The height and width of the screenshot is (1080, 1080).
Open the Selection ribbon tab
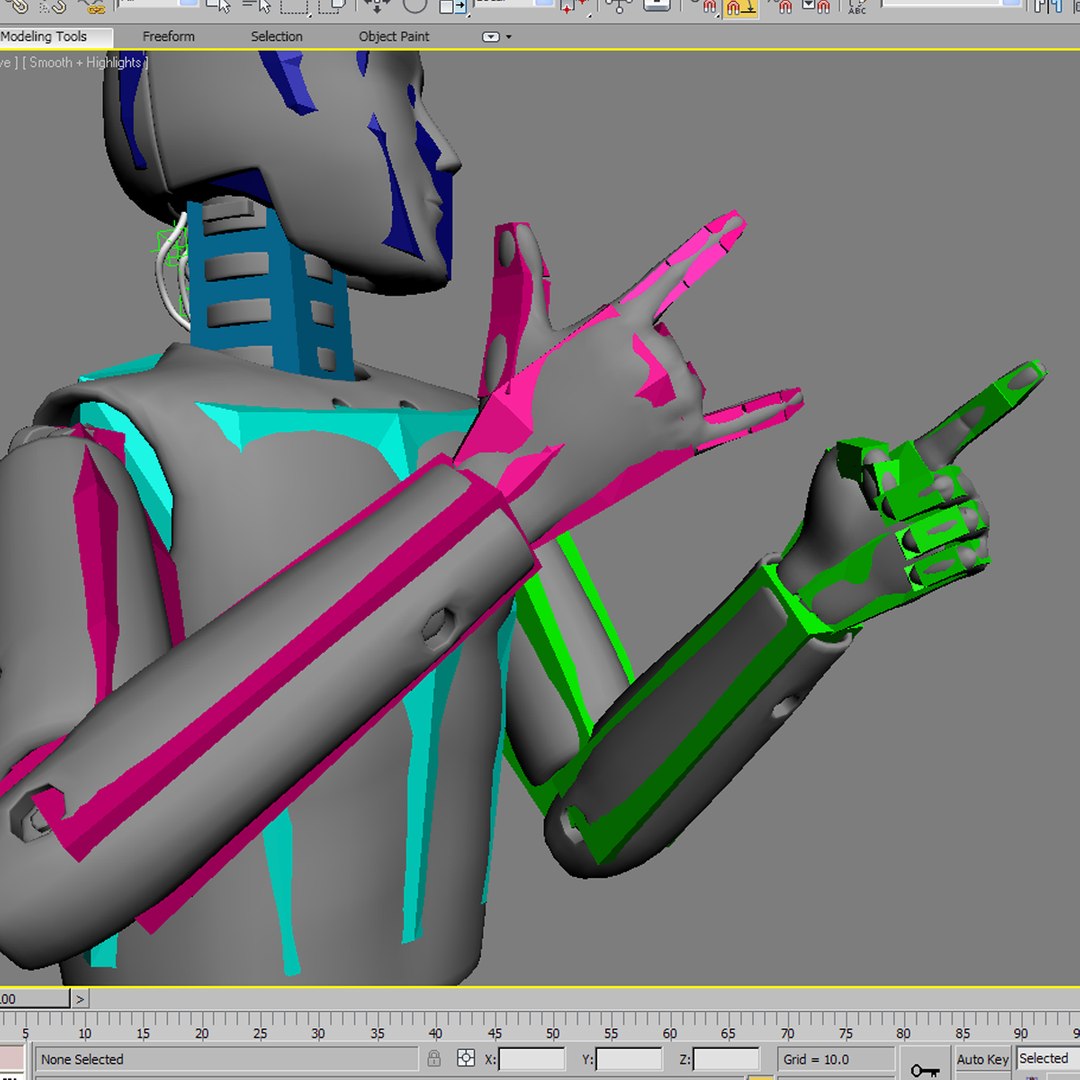(x=276, y=37)
